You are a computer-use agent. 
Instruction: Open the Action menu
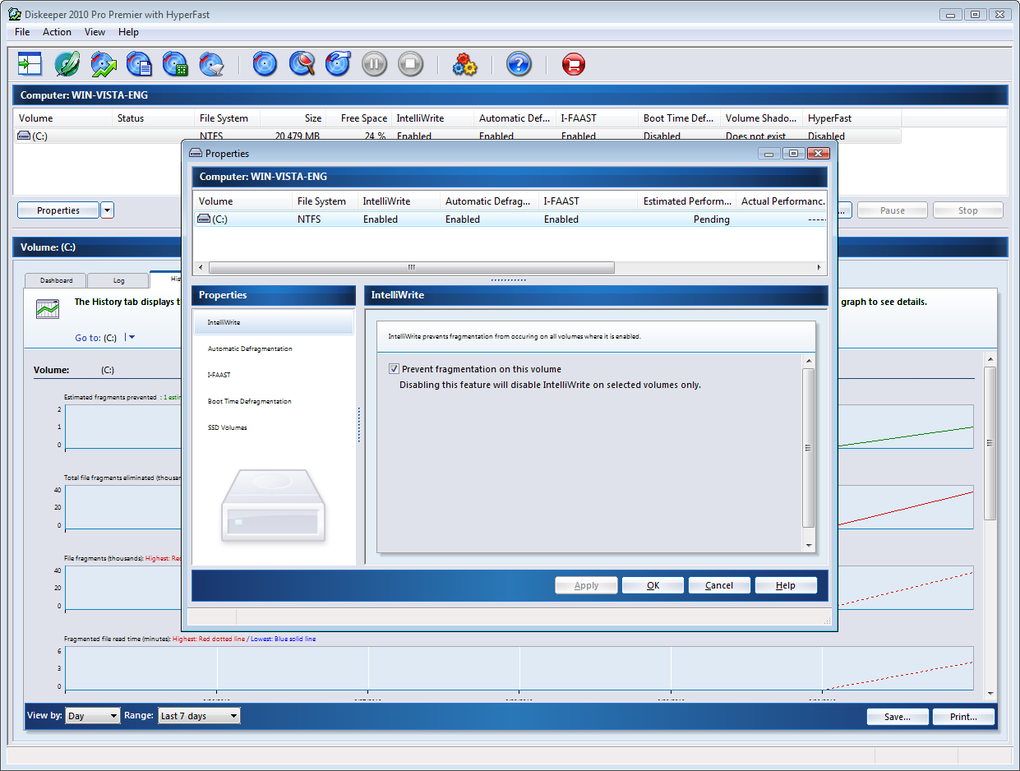(57, 32)
